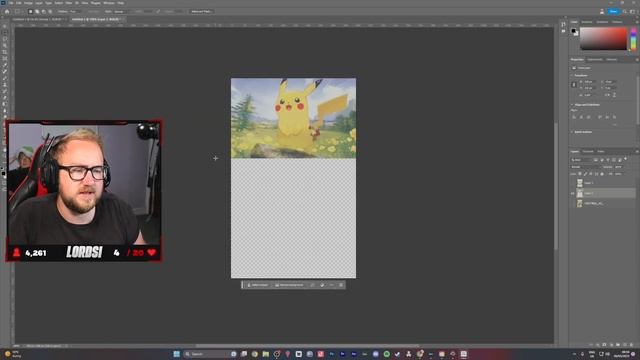Choose New selection mode icon

click(x=31, y=11)
